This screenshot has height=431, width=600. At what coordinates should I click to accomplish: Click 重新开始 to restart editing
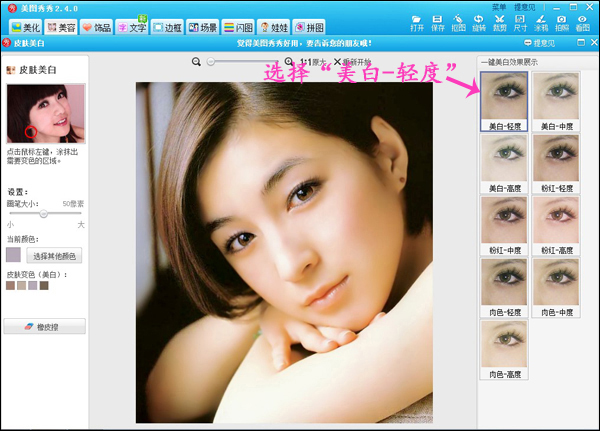(x=338, y=62)
